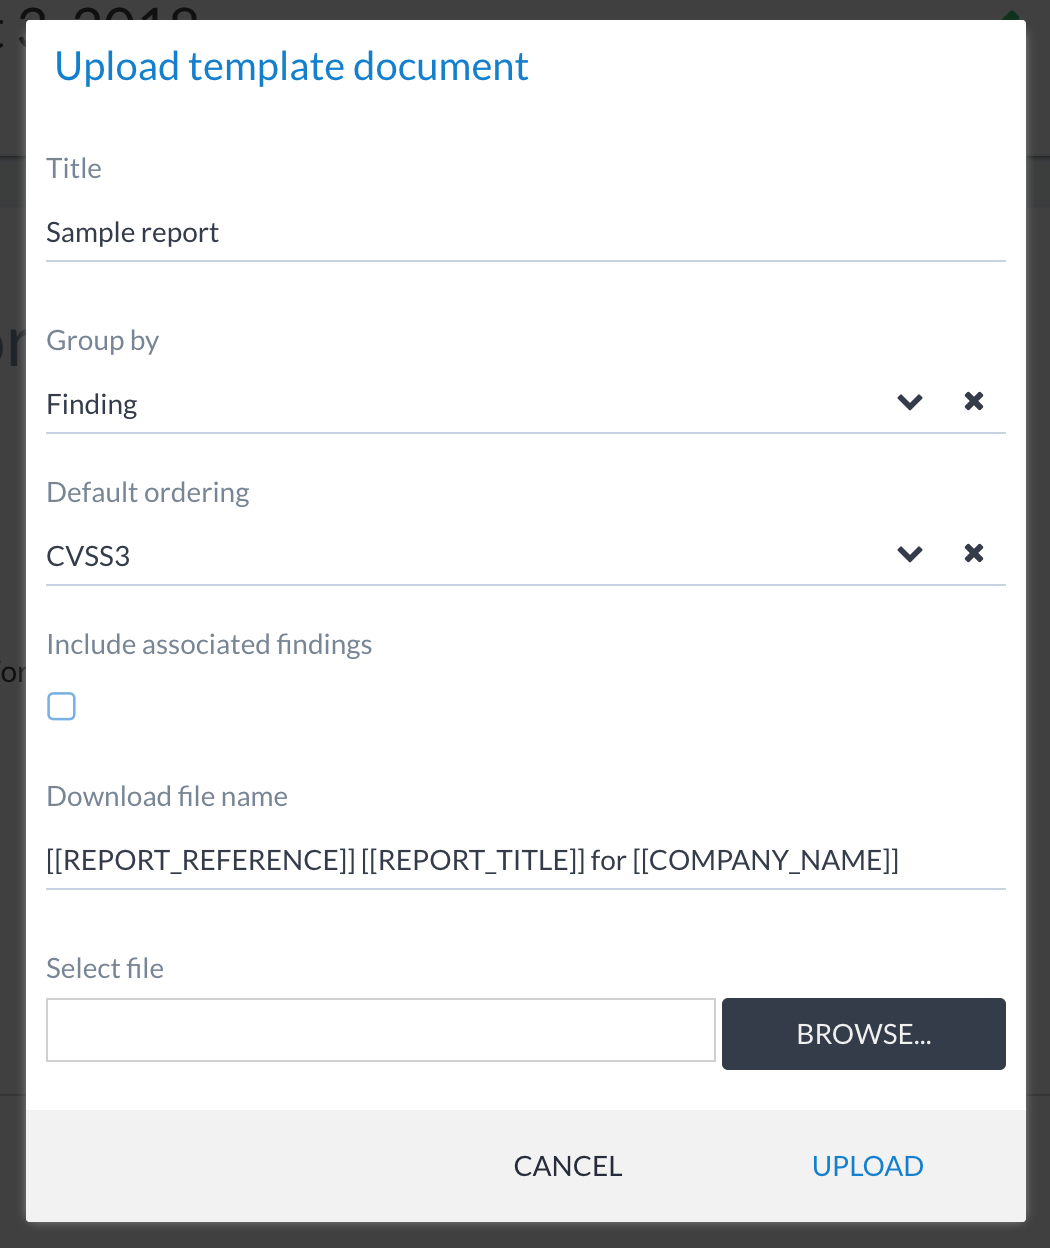Expand the Group by chevron arrow
The image size is (1050, 1248).
tap(909, 403)
